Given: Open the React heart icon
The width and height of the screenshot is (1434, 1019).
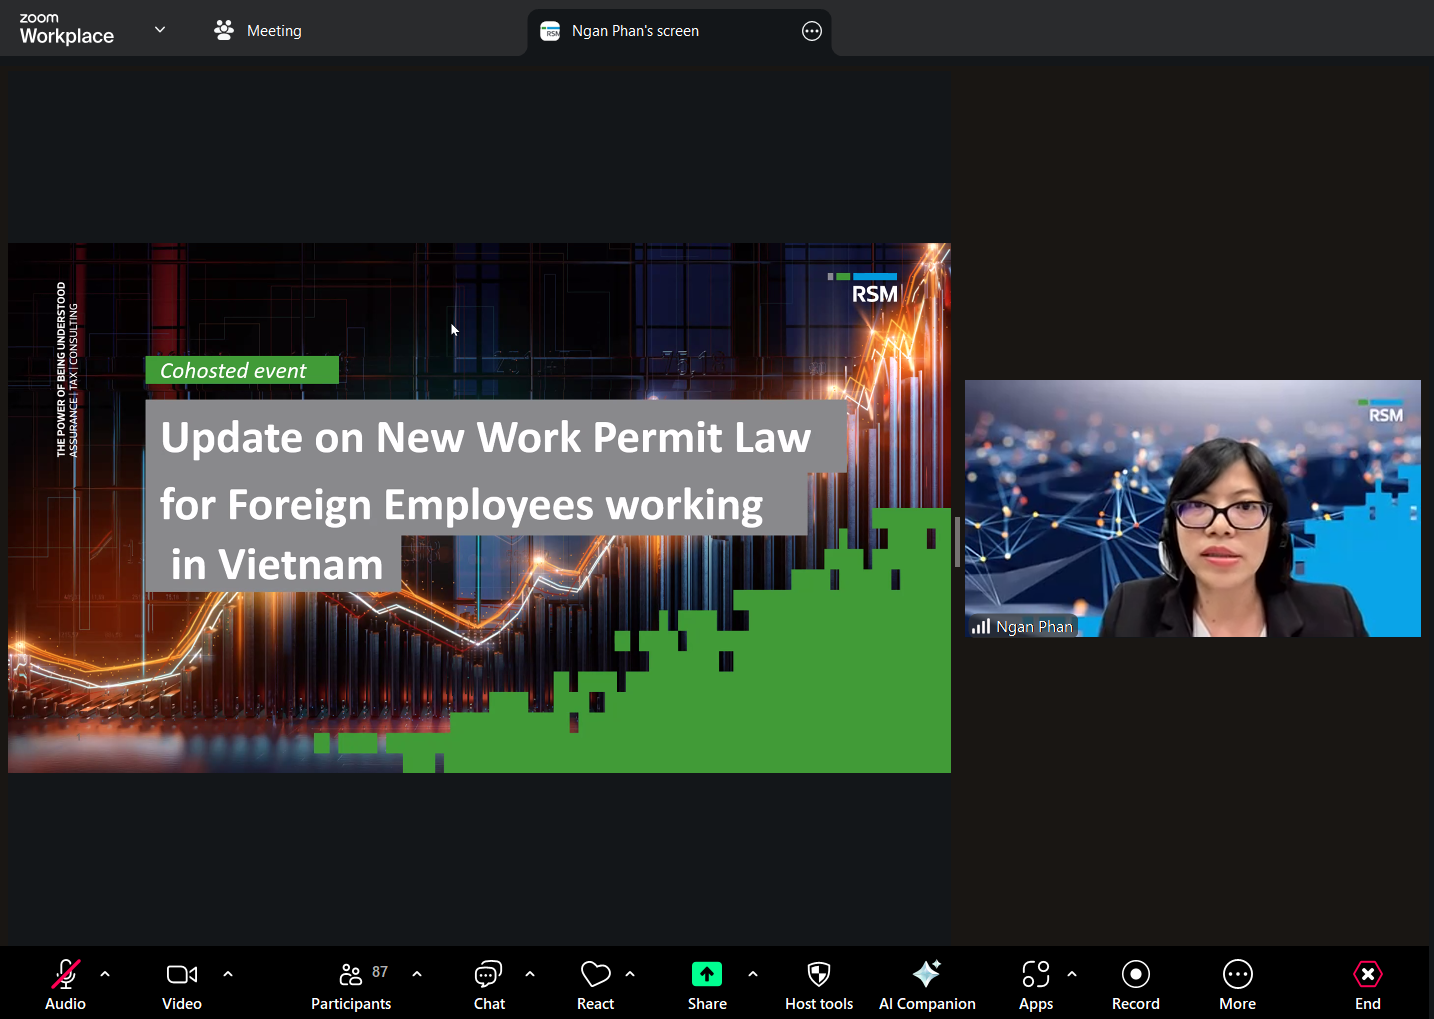Looking at the screenshot, I should 595,984.
